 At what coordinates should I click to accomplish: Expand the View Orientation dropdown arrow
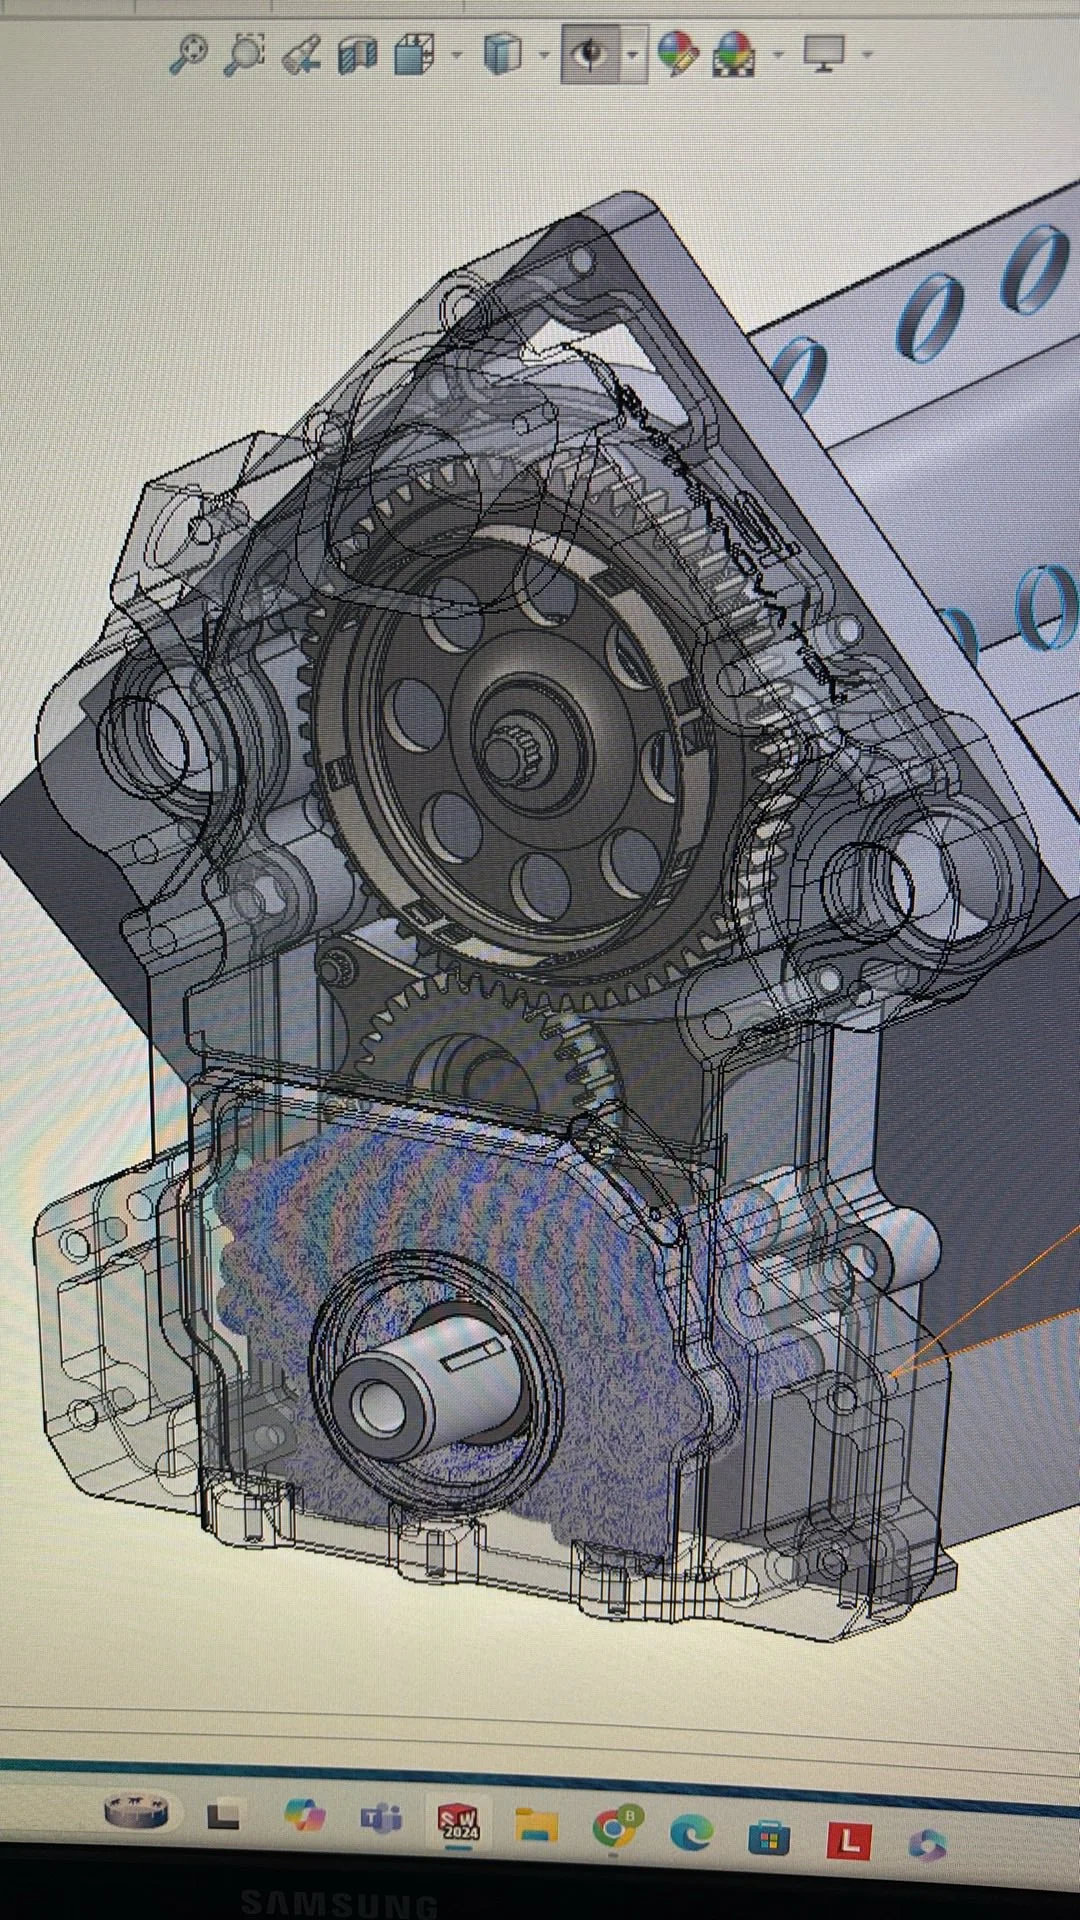click(x=457, y=55)
